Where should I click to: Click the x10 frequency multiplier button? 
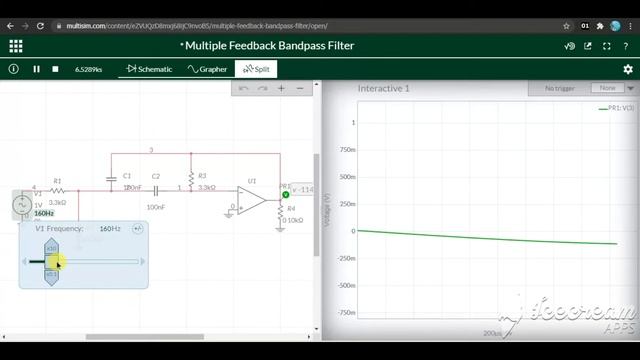click(x=51, y=247)
